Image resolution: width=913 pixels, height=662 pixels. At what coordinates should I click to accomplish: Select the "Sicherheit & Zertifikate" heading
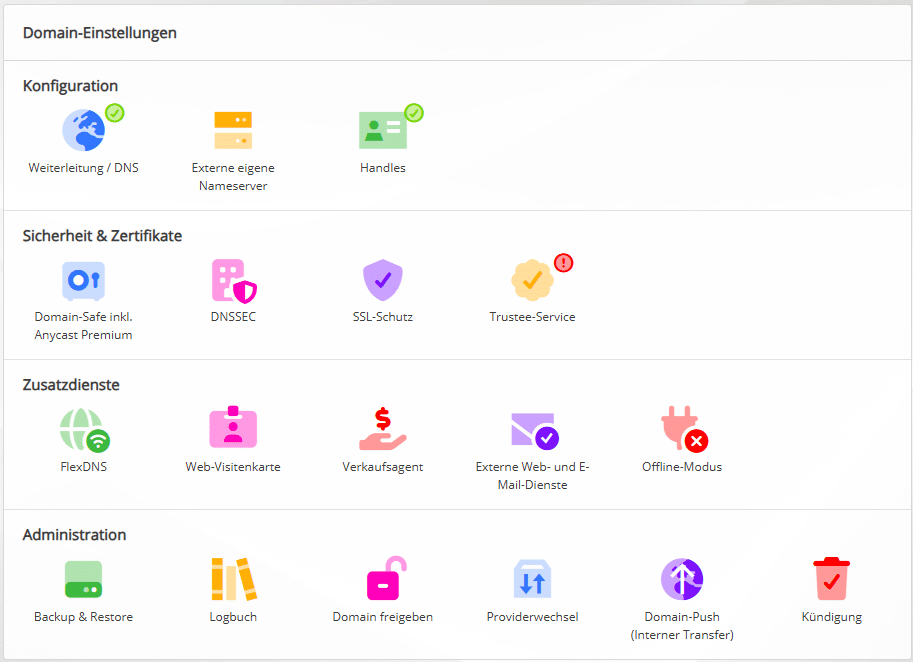click(102, 236)
